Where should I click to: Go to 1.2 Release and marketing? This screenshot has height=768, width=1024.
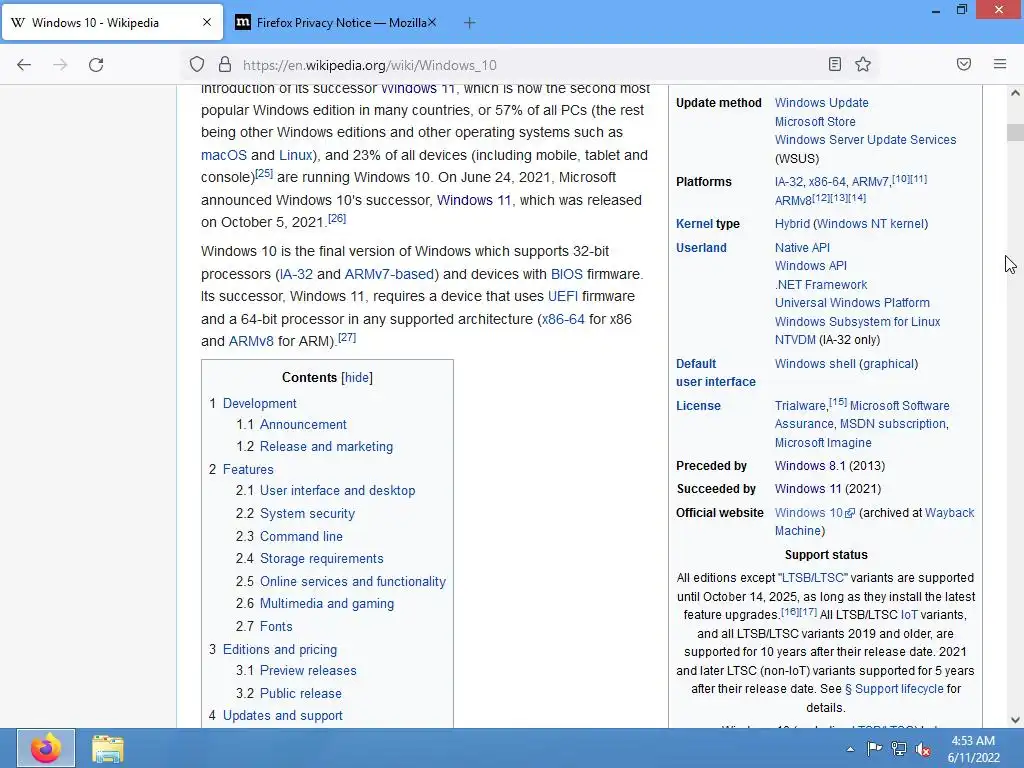click(326, 447)
